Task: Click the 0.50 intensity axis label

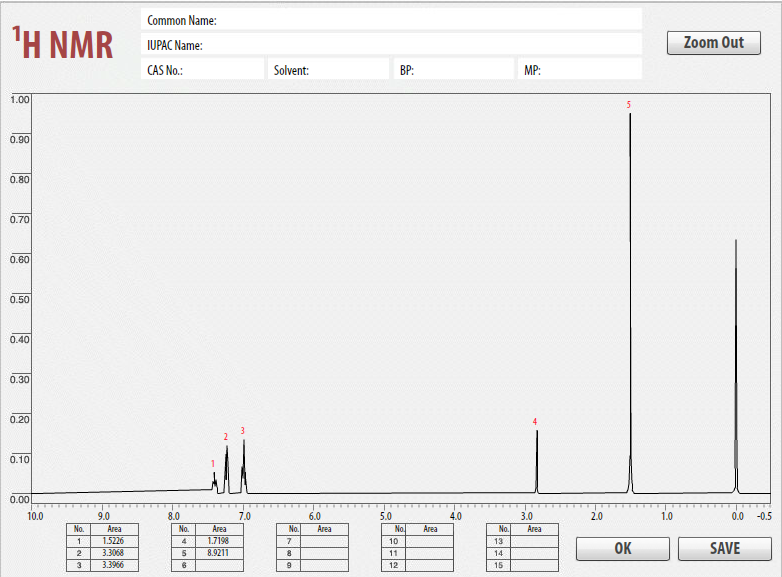Action: pyautogui.click(x=20, y=300)
